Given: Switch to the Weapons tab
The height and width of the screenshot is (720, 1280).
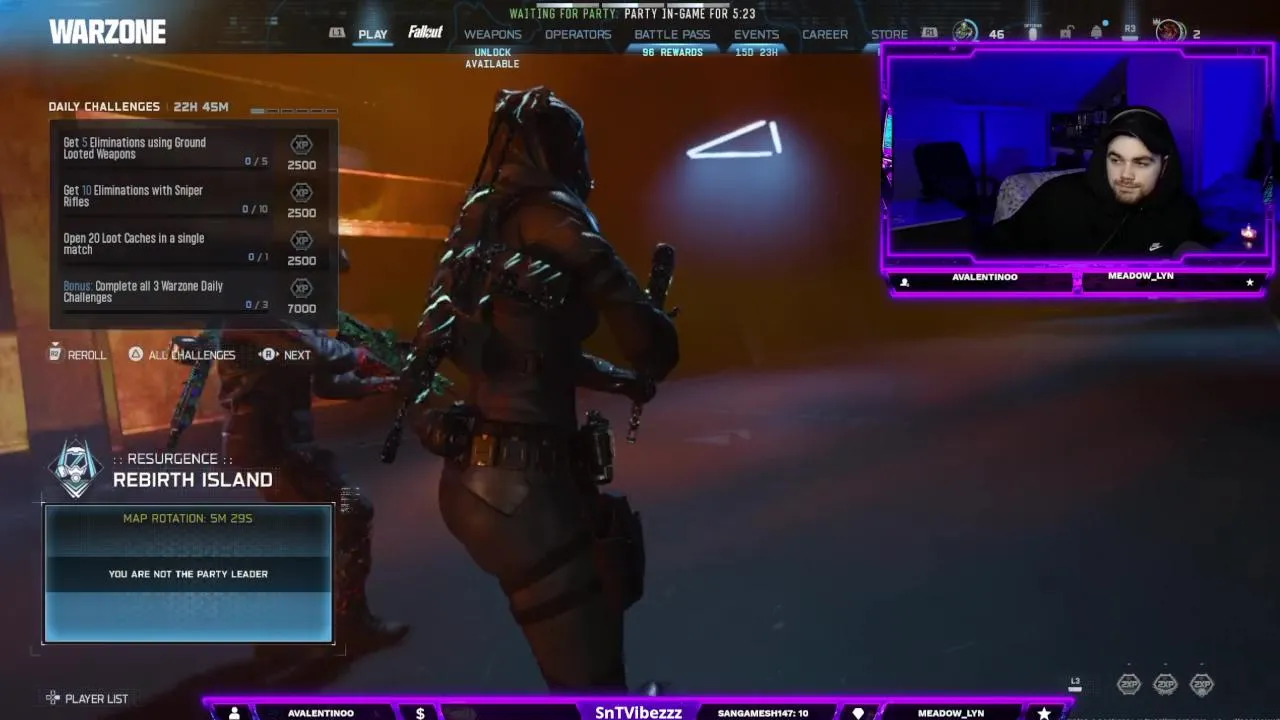Looking at the screenshot, I should [x=492, y=34].
